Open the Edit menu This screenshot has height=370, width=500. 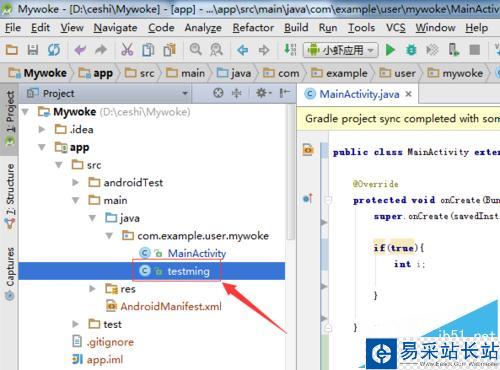tap(40, 28)
